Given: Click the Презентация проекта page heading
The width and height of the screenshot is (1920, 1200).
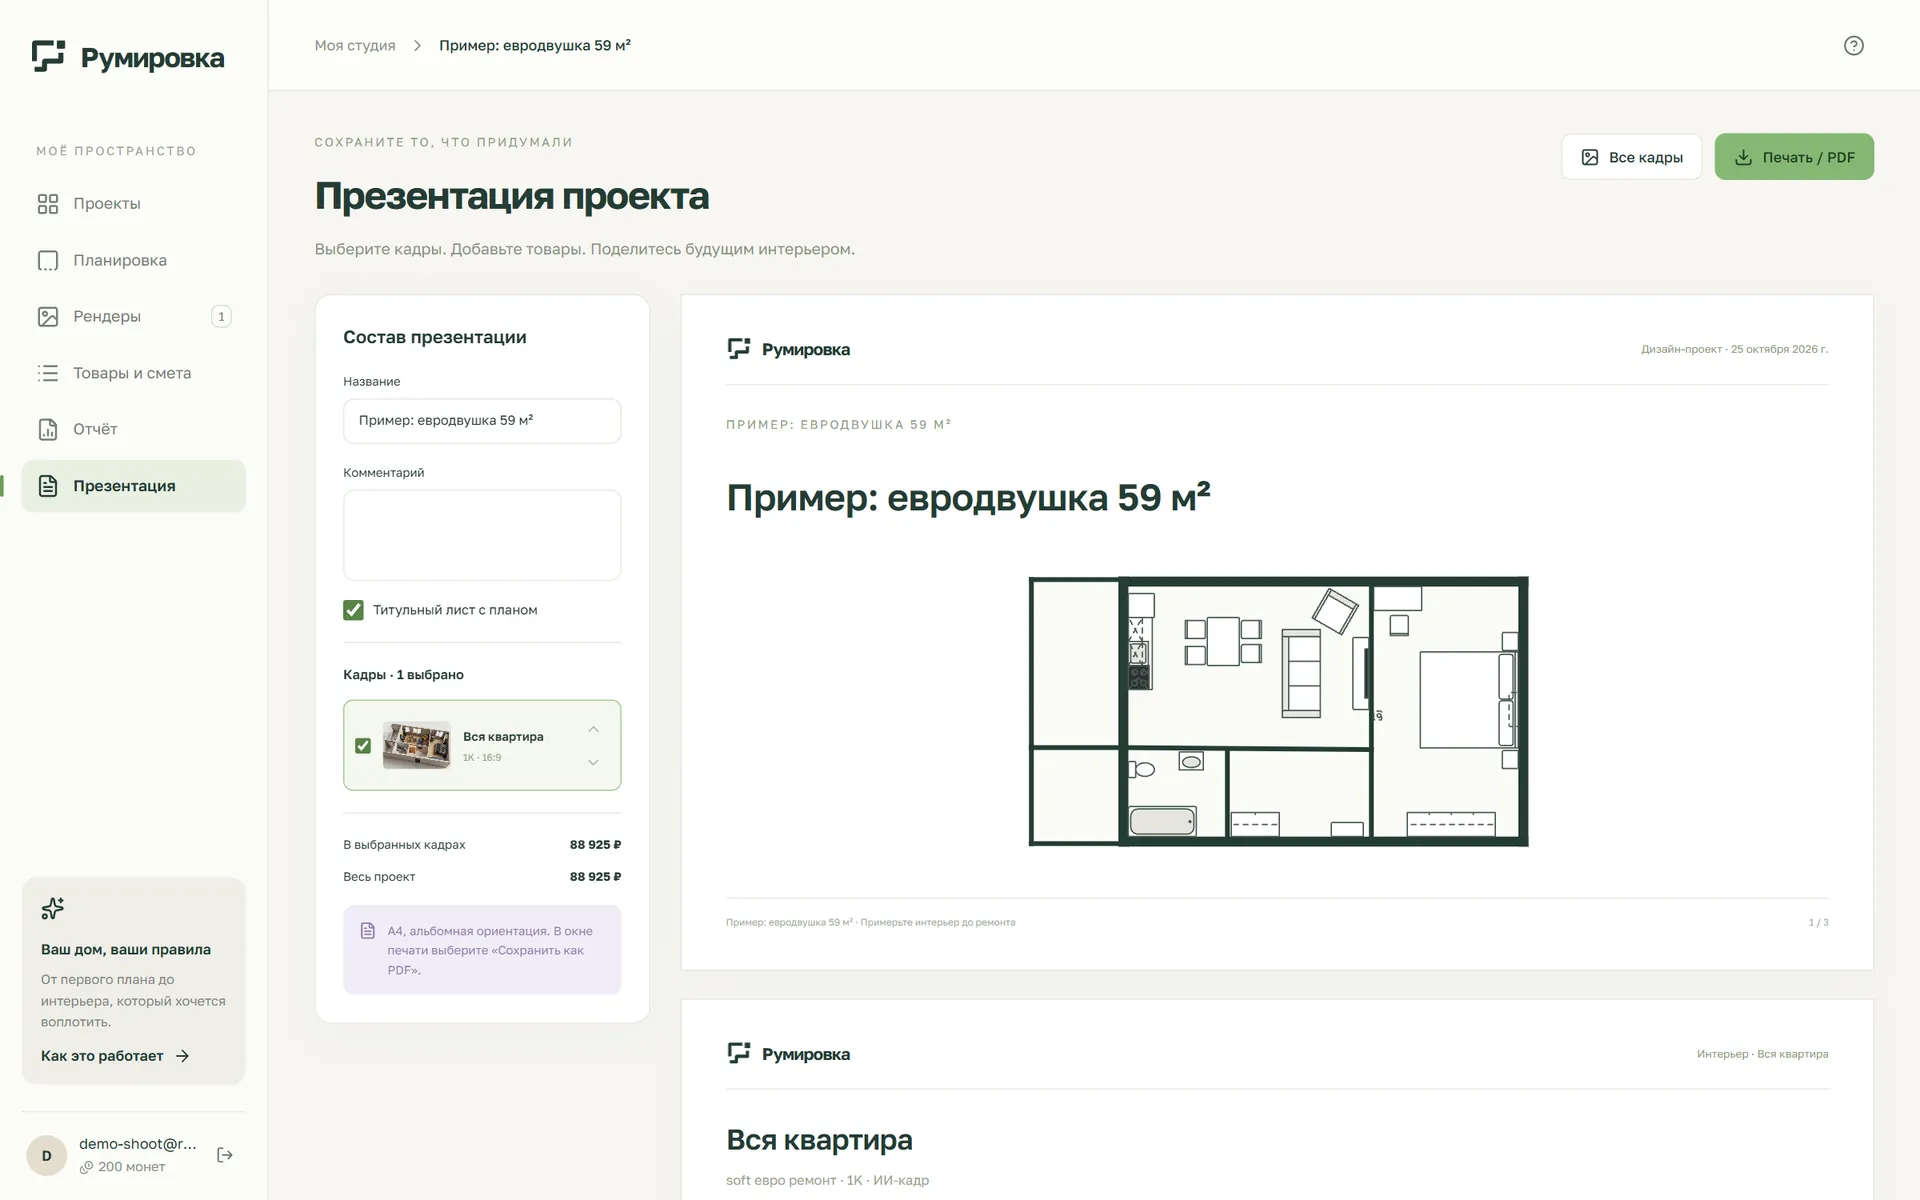Looking at the screenshot, I should tap(512, 196).
